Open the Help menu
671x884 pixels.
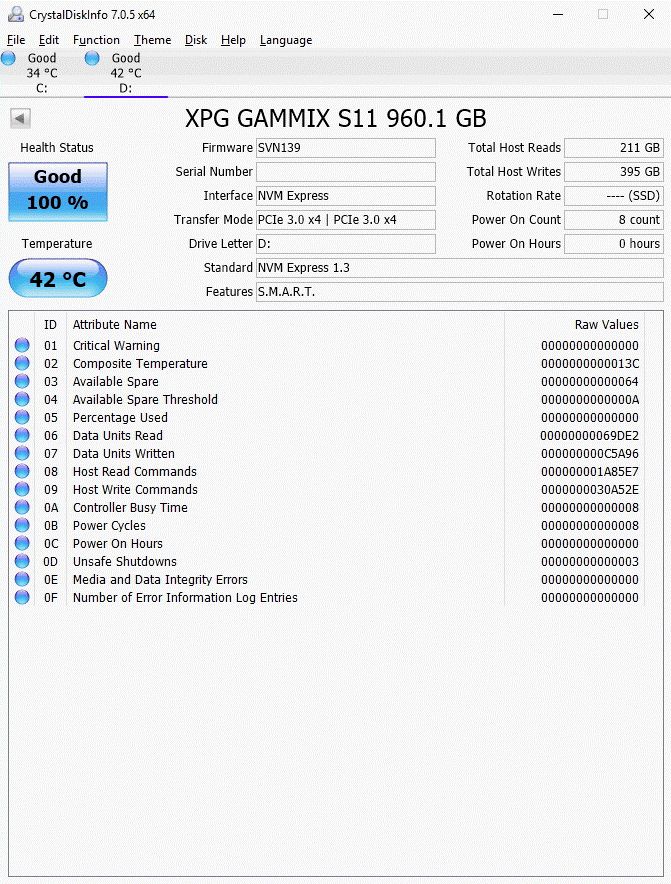tap(233, 40)
